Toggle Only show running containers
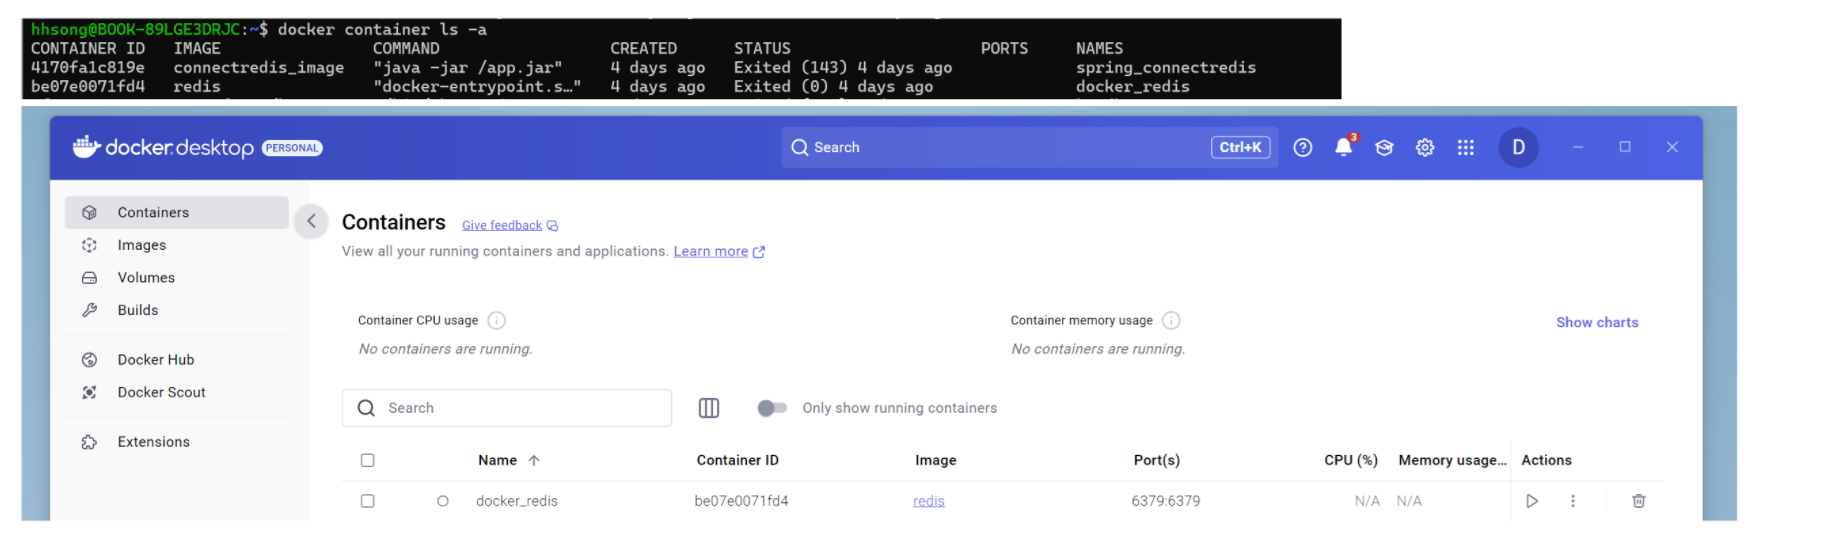The width and height of the screenshot is (1843, 559). [x=772, y=408]
